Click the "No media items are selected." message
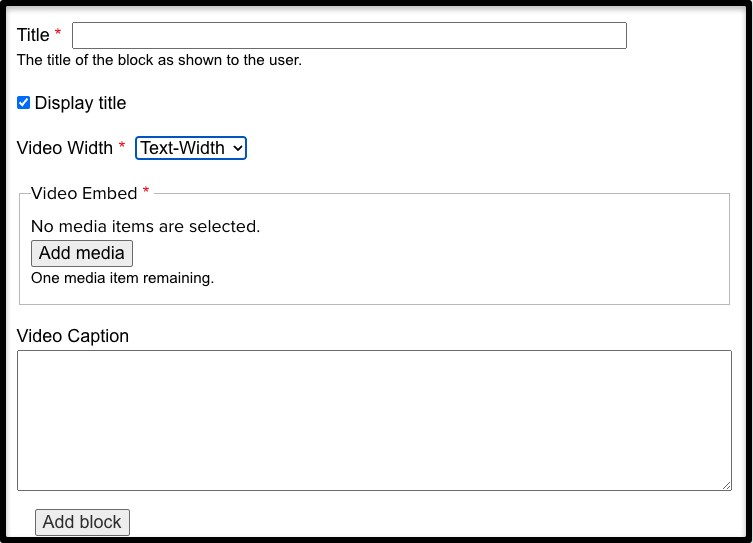The height and width of the screenshot is (543, 753). pyautogui.click(x=145, y=226)
